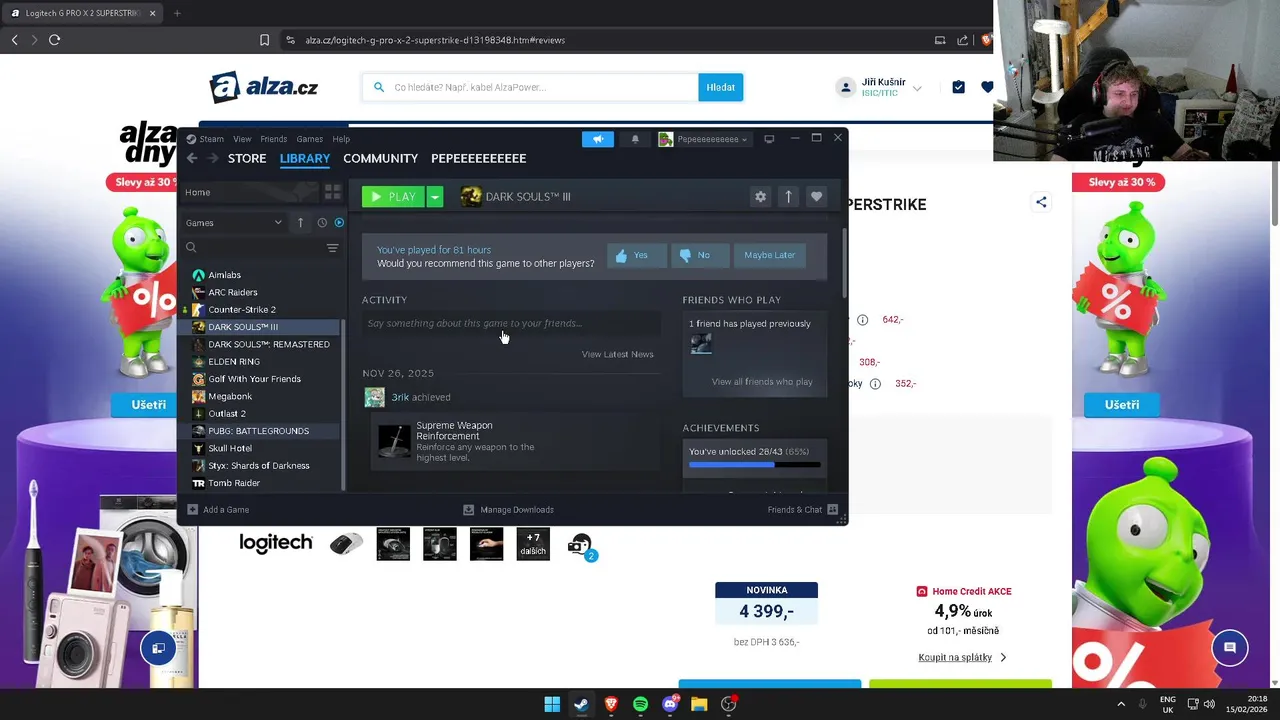Viewport: 1280px width, 720px height.
Task: Click the Alza search input field
Action: (530, 87)
